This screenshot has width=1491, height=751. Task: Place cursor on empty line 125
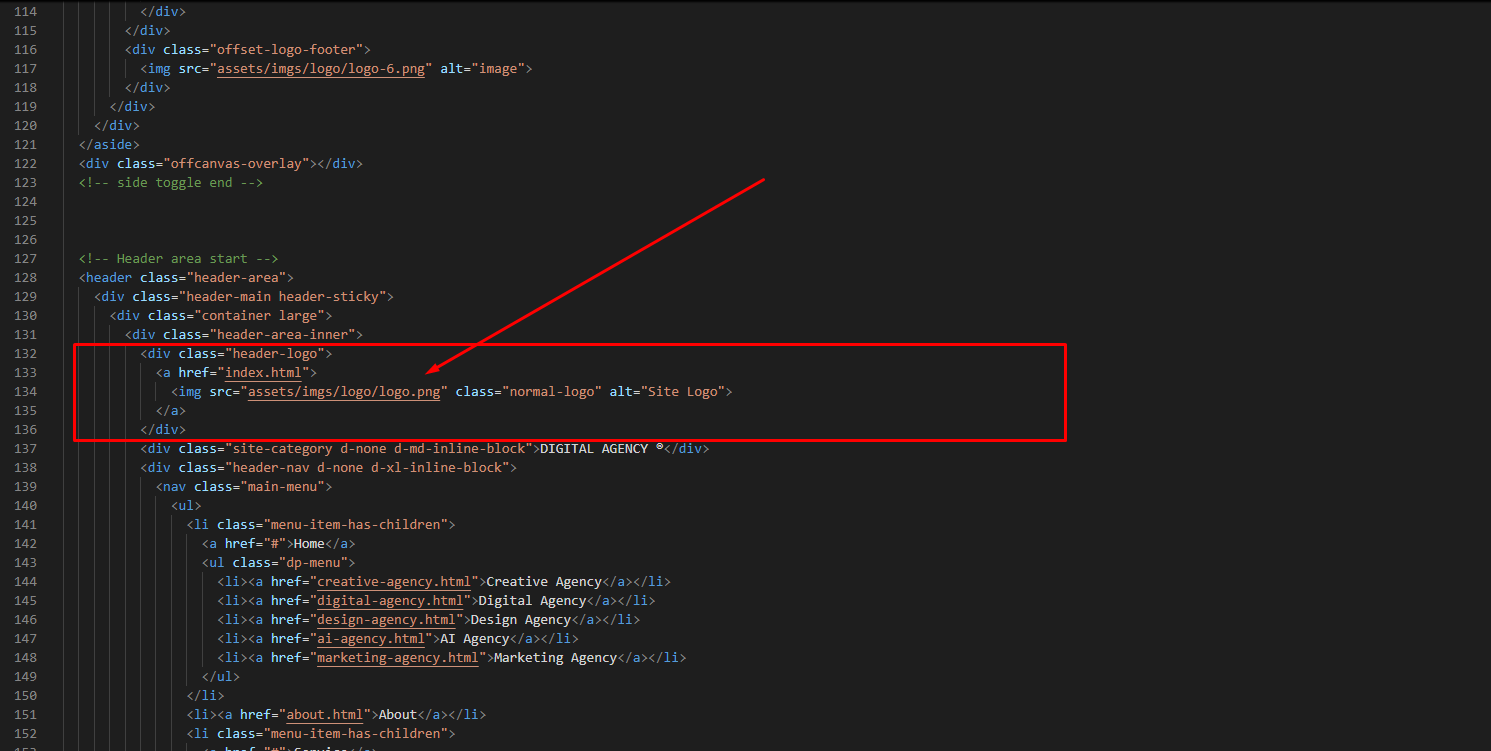pos(300,221)
